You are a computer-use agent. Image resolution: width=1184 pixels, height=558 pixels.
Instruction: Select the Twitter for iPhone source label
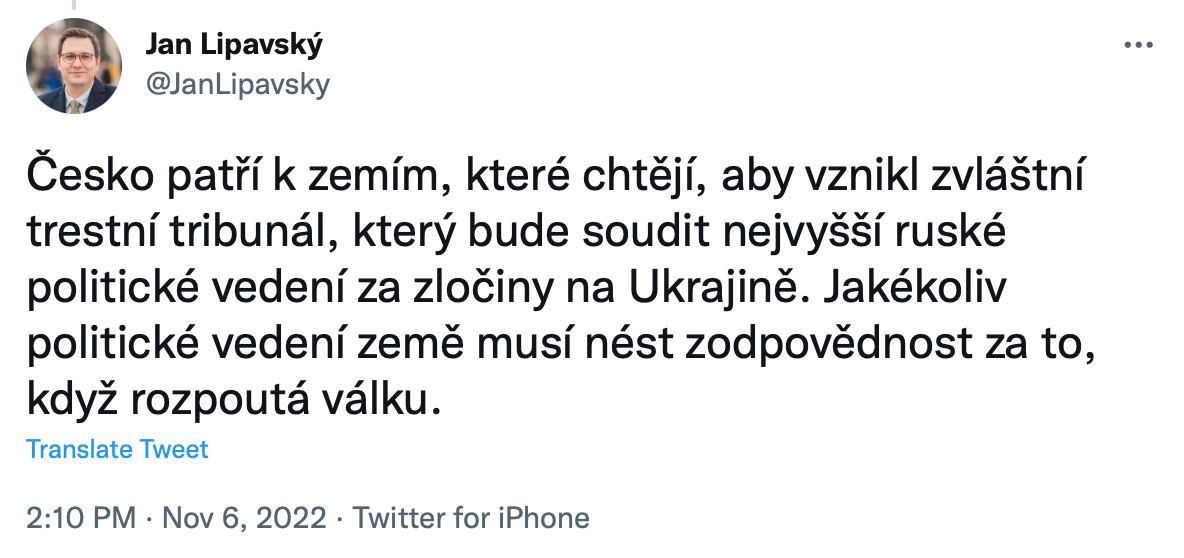tap(471, 518)
